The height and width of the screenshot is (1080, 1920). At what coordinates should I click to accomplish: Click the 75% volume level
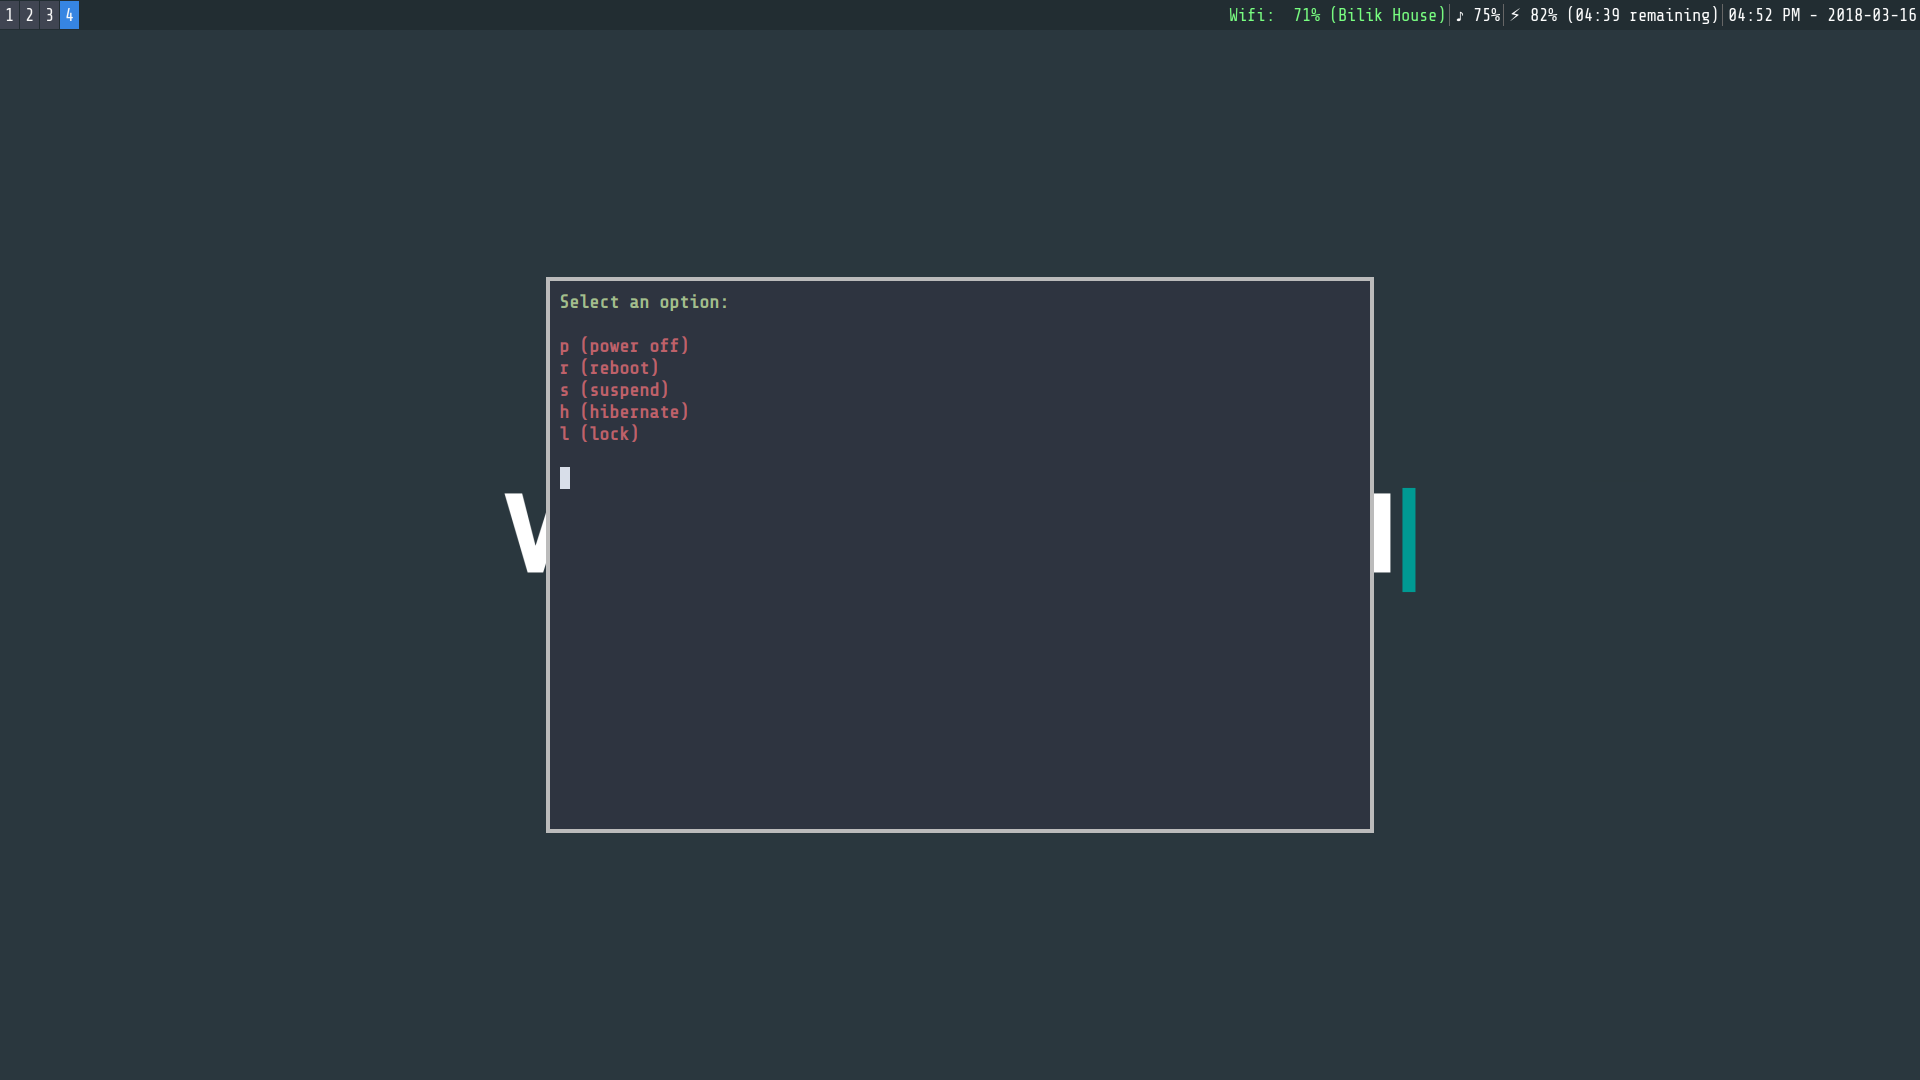point(1486,15)
